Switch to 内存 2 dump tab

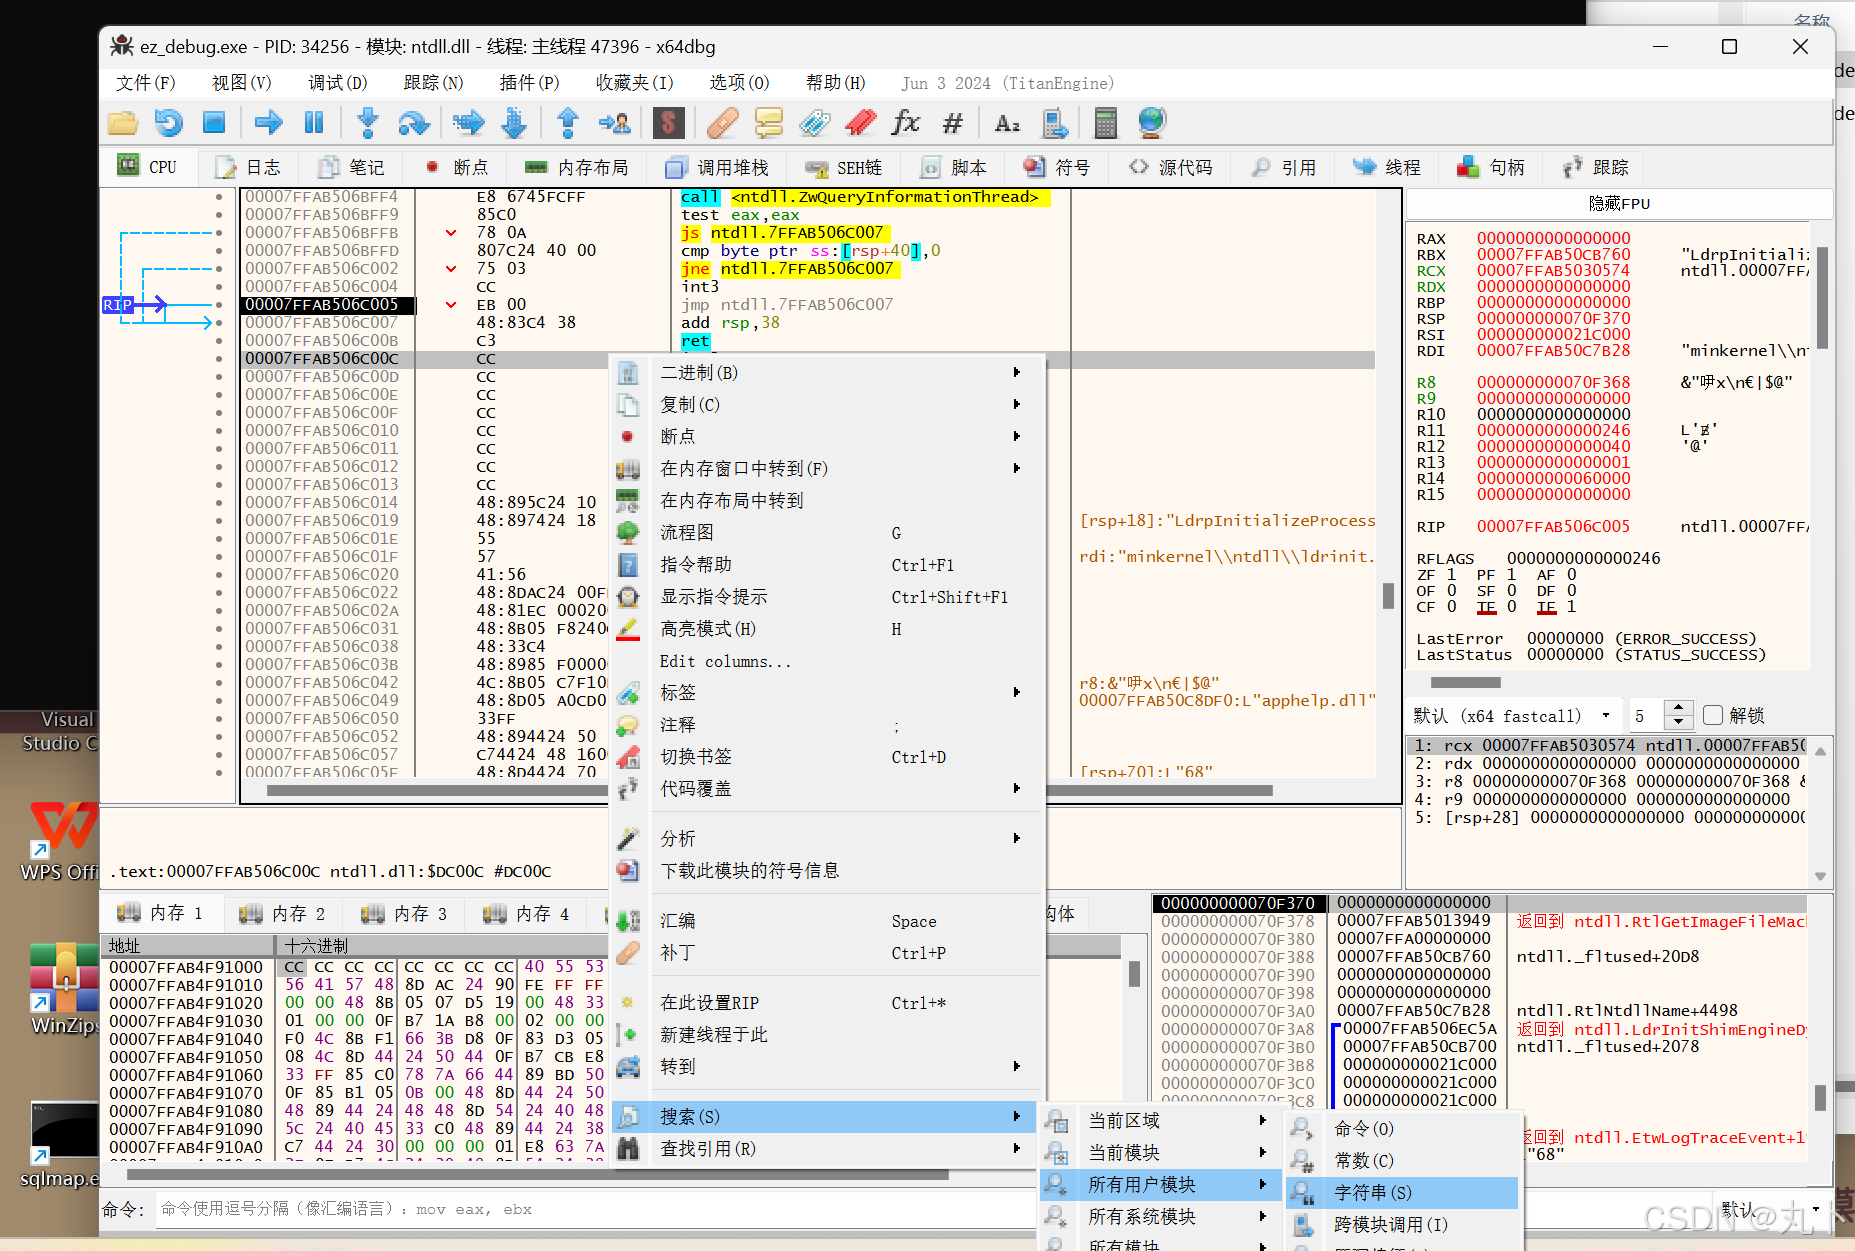285,913
